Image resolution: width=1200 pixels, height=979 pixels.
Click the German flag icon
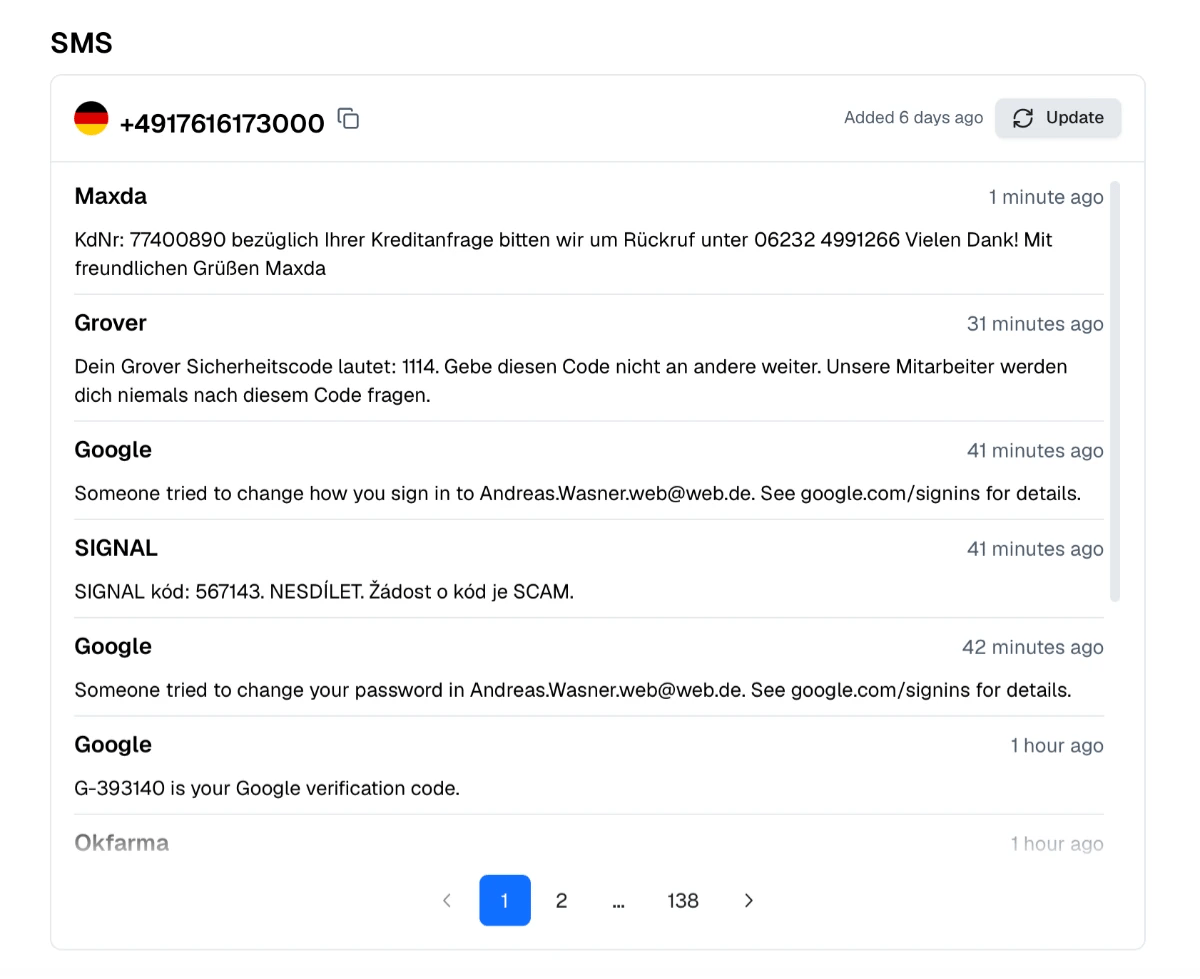click(91, 118)
